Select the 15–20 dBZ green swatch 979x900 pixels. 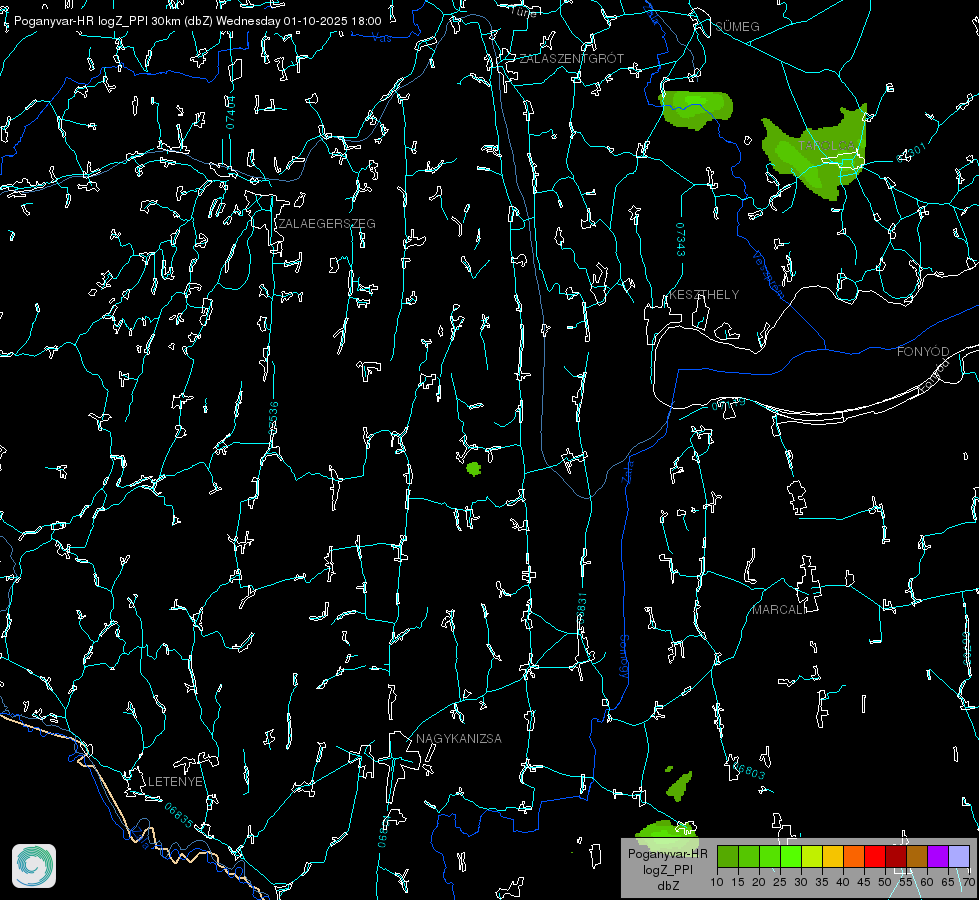[x=749, y=856]
